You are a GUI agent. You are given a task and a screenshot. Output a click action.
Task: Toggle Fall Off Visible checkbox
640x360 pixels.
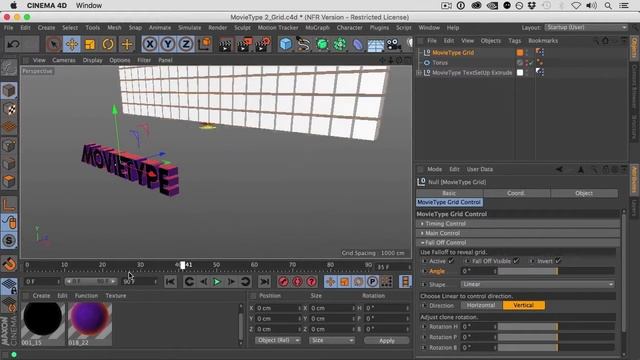coord(516,261)
